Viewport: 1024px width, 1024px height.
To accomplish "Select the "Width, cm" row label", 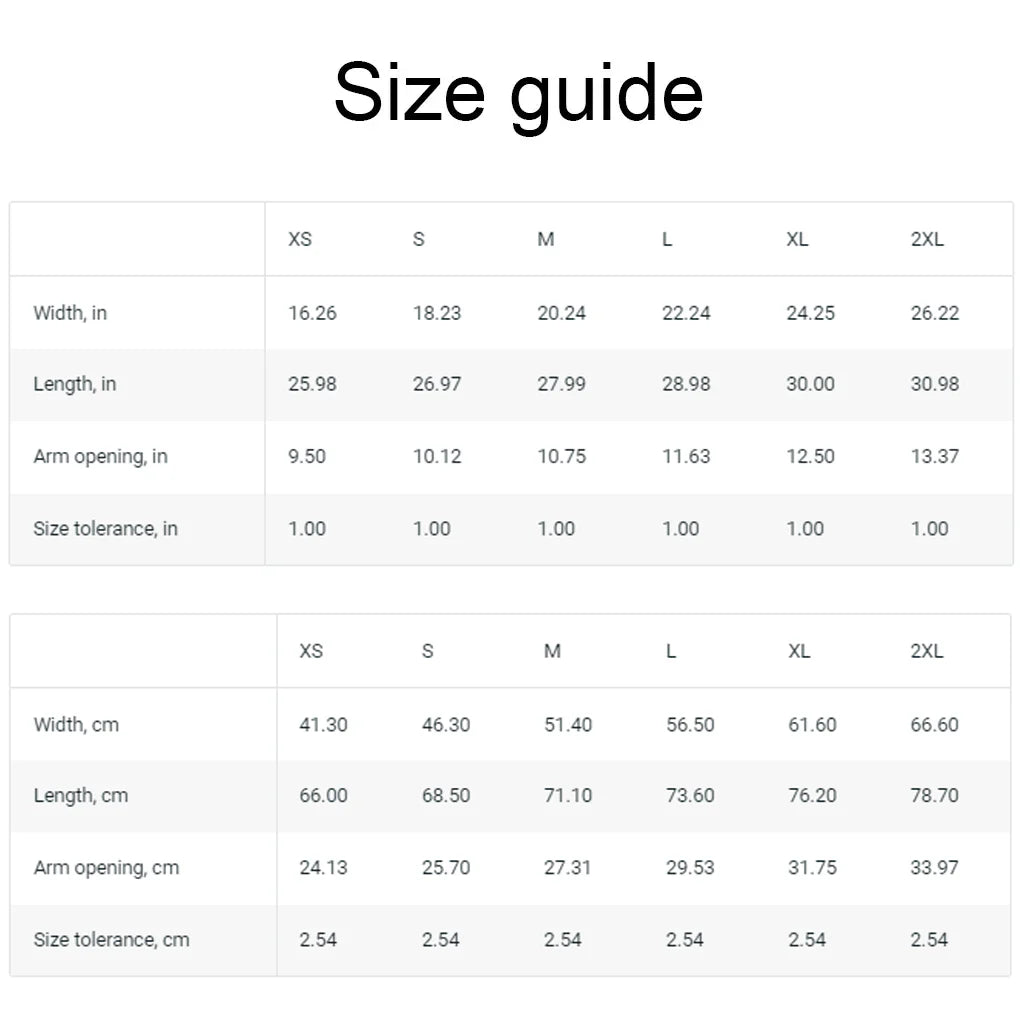I will 76,725.
